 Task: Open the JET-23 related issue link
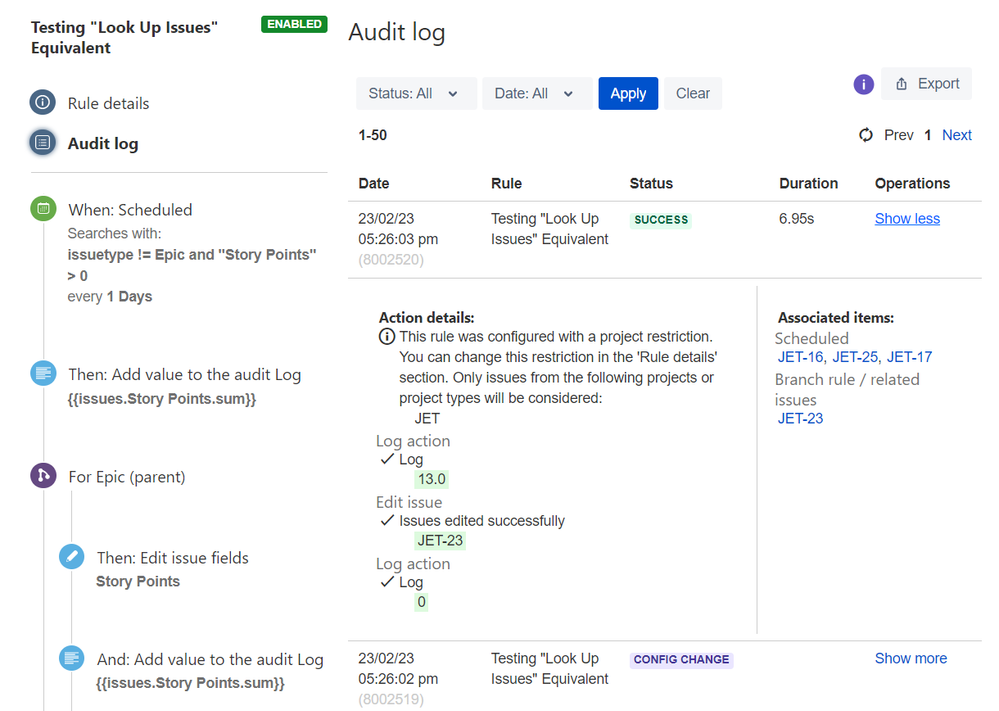coord(800,419)
